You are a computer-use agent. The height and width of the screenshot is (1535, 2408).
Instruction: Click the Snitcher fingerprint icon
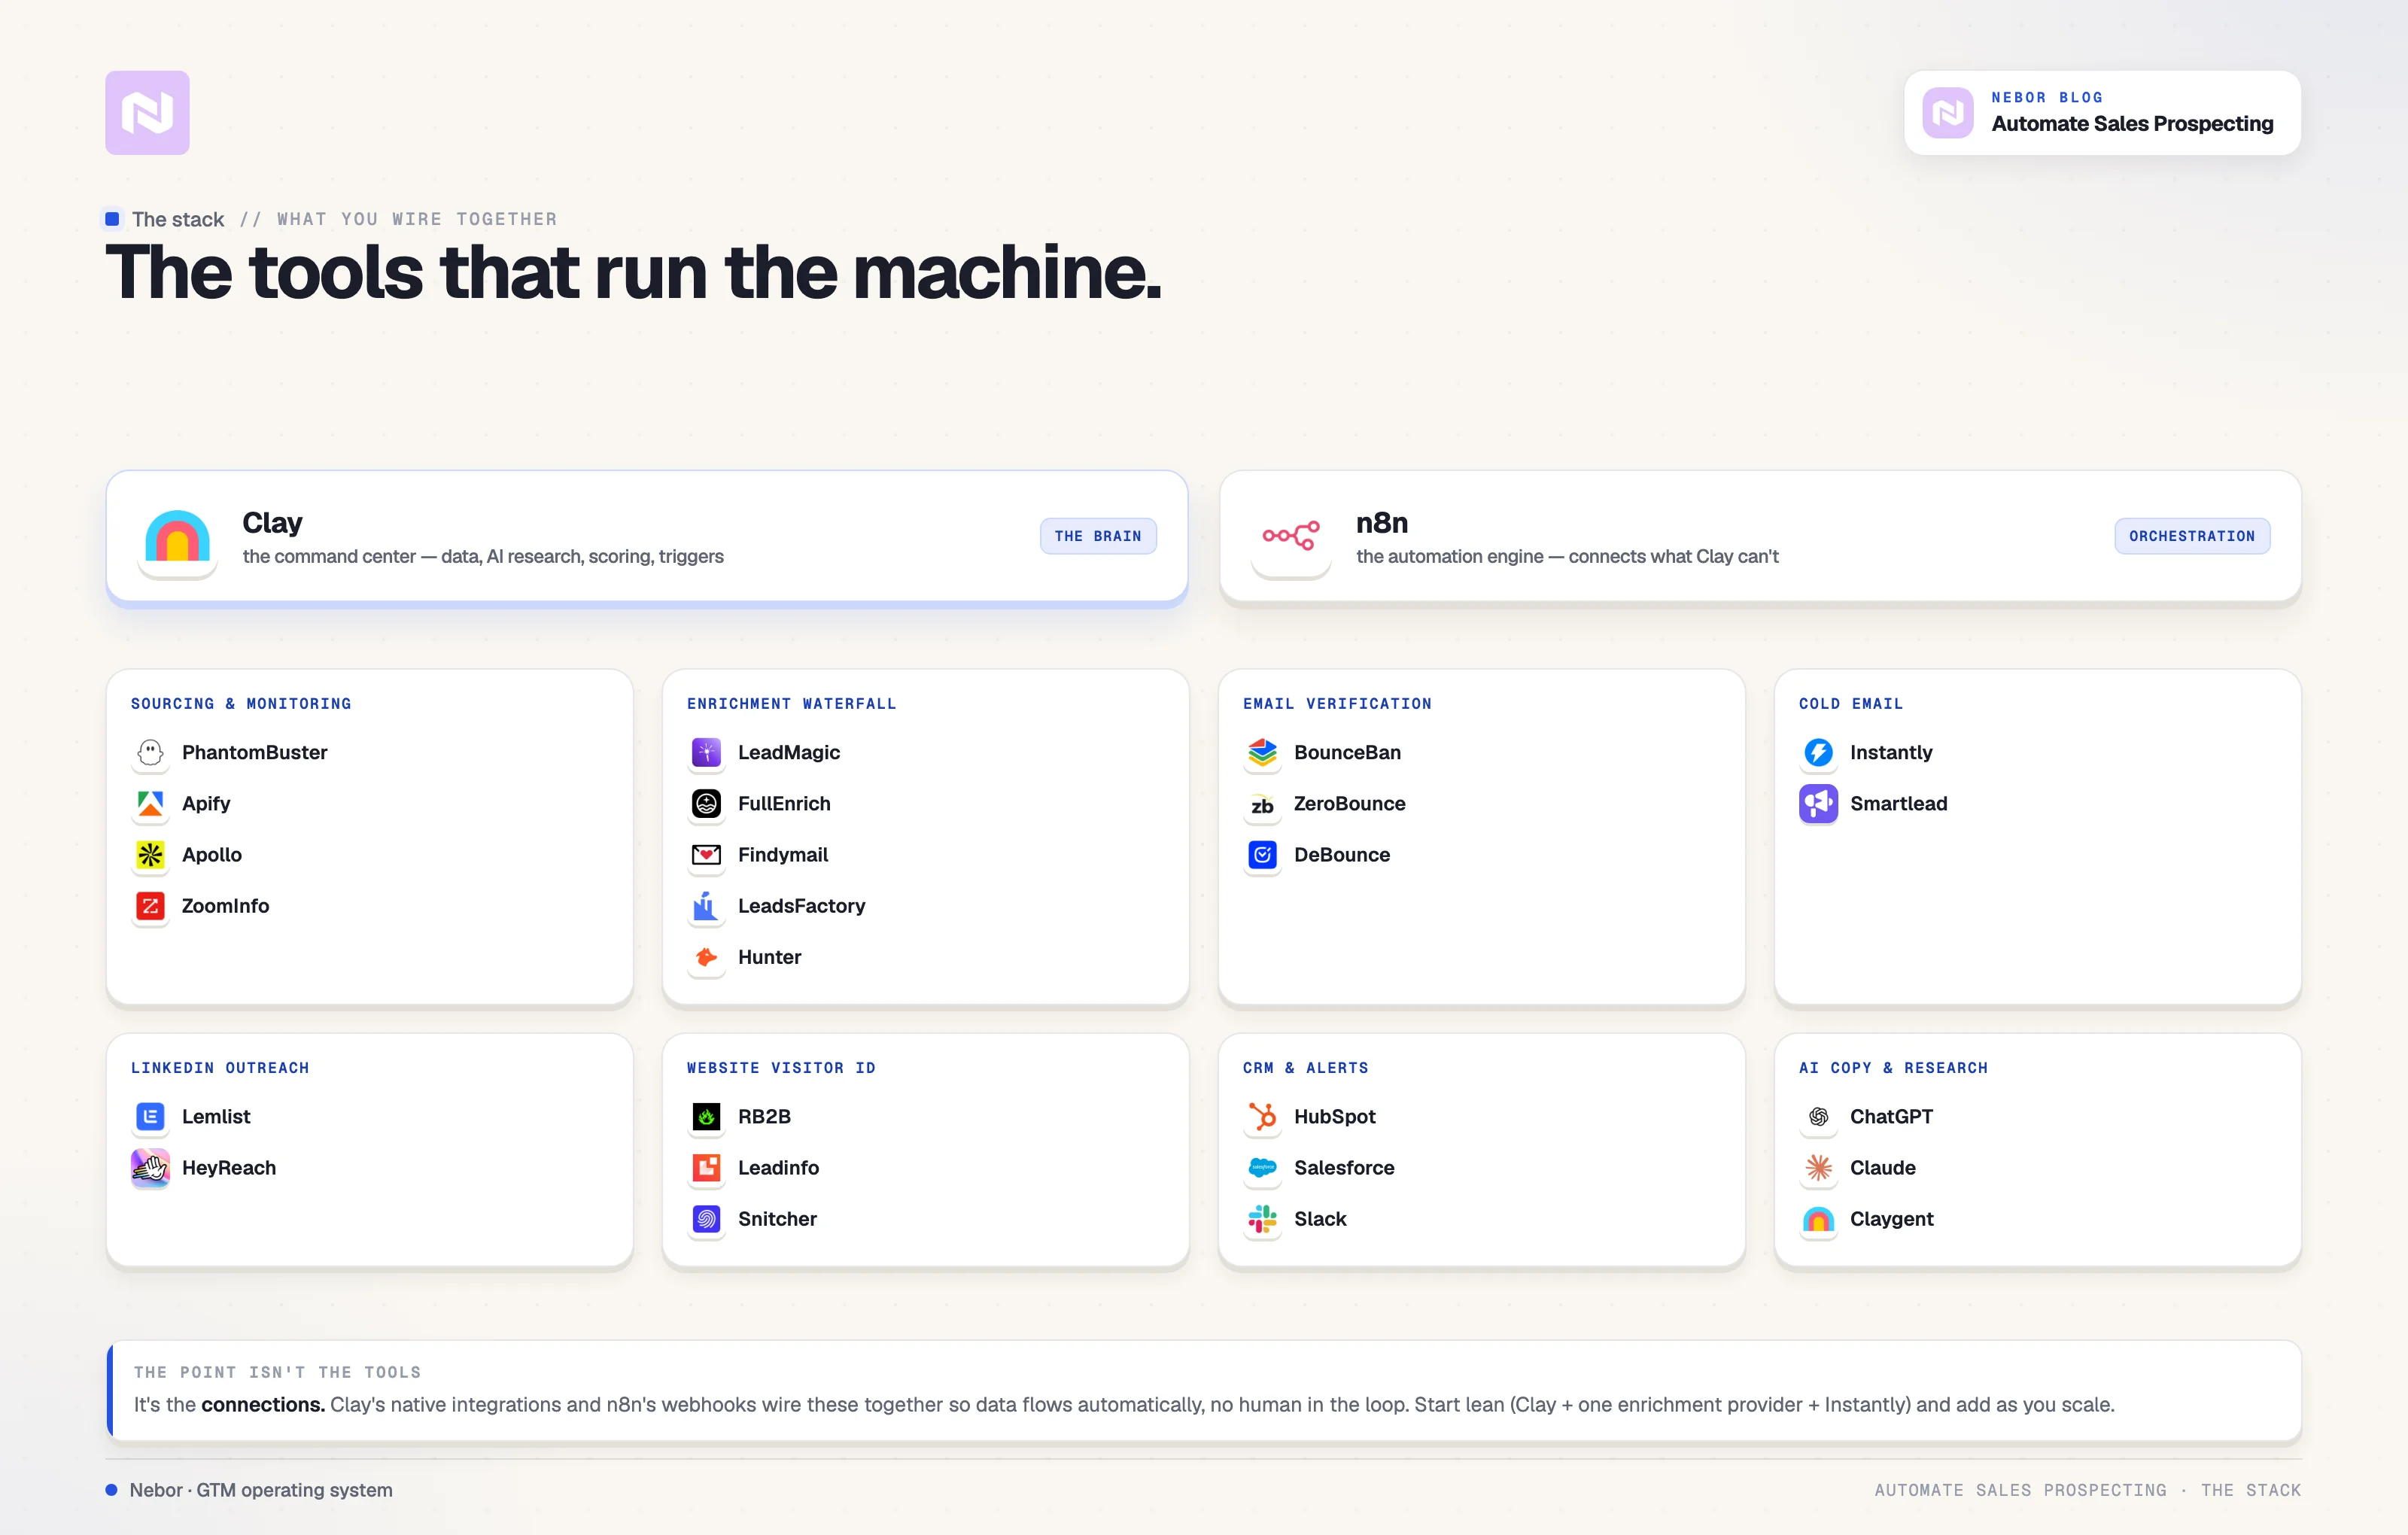tap(706, 1218)
